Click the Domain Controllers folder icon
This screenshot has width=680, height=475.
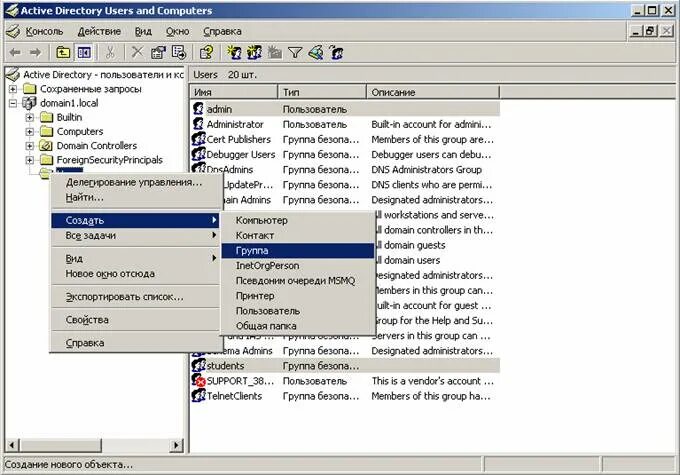(x=46, y=146)
